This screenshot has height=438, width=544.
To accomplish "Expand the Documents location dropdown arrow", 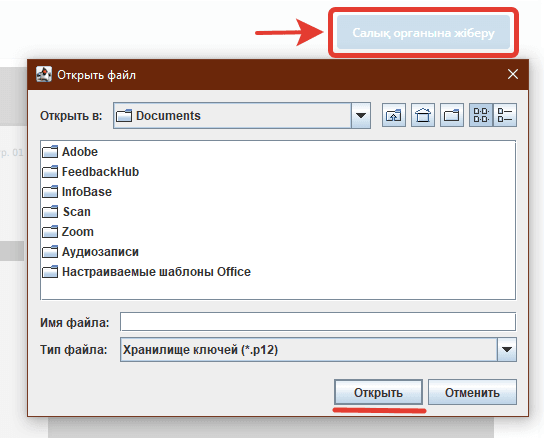I will 361,115.
